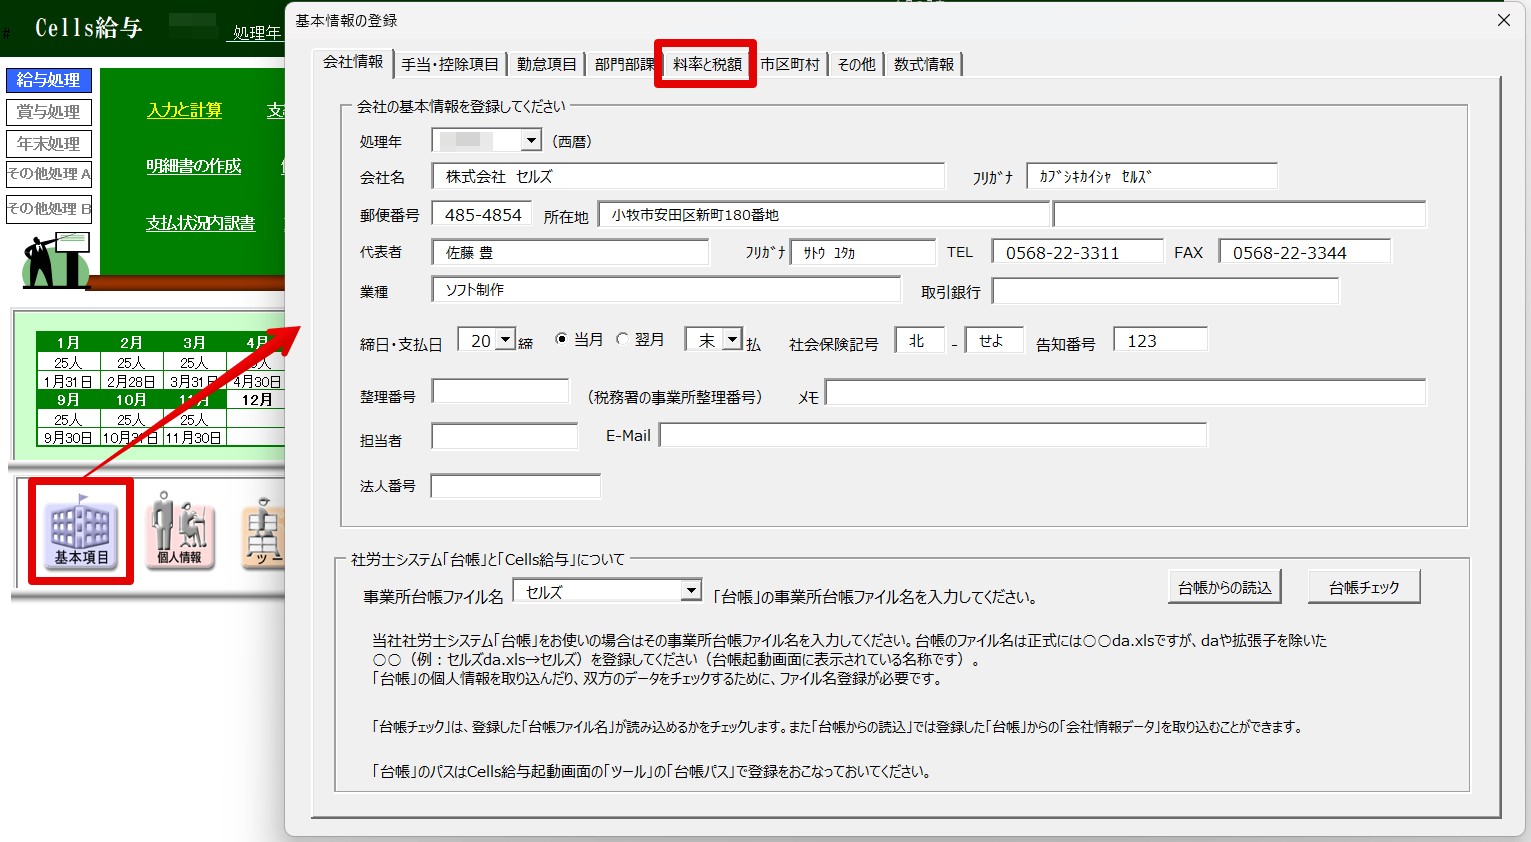The width and height of the screenshot is (1531, 842).
Task: Open the 個人情報 people icon
Action: [180, 531]
